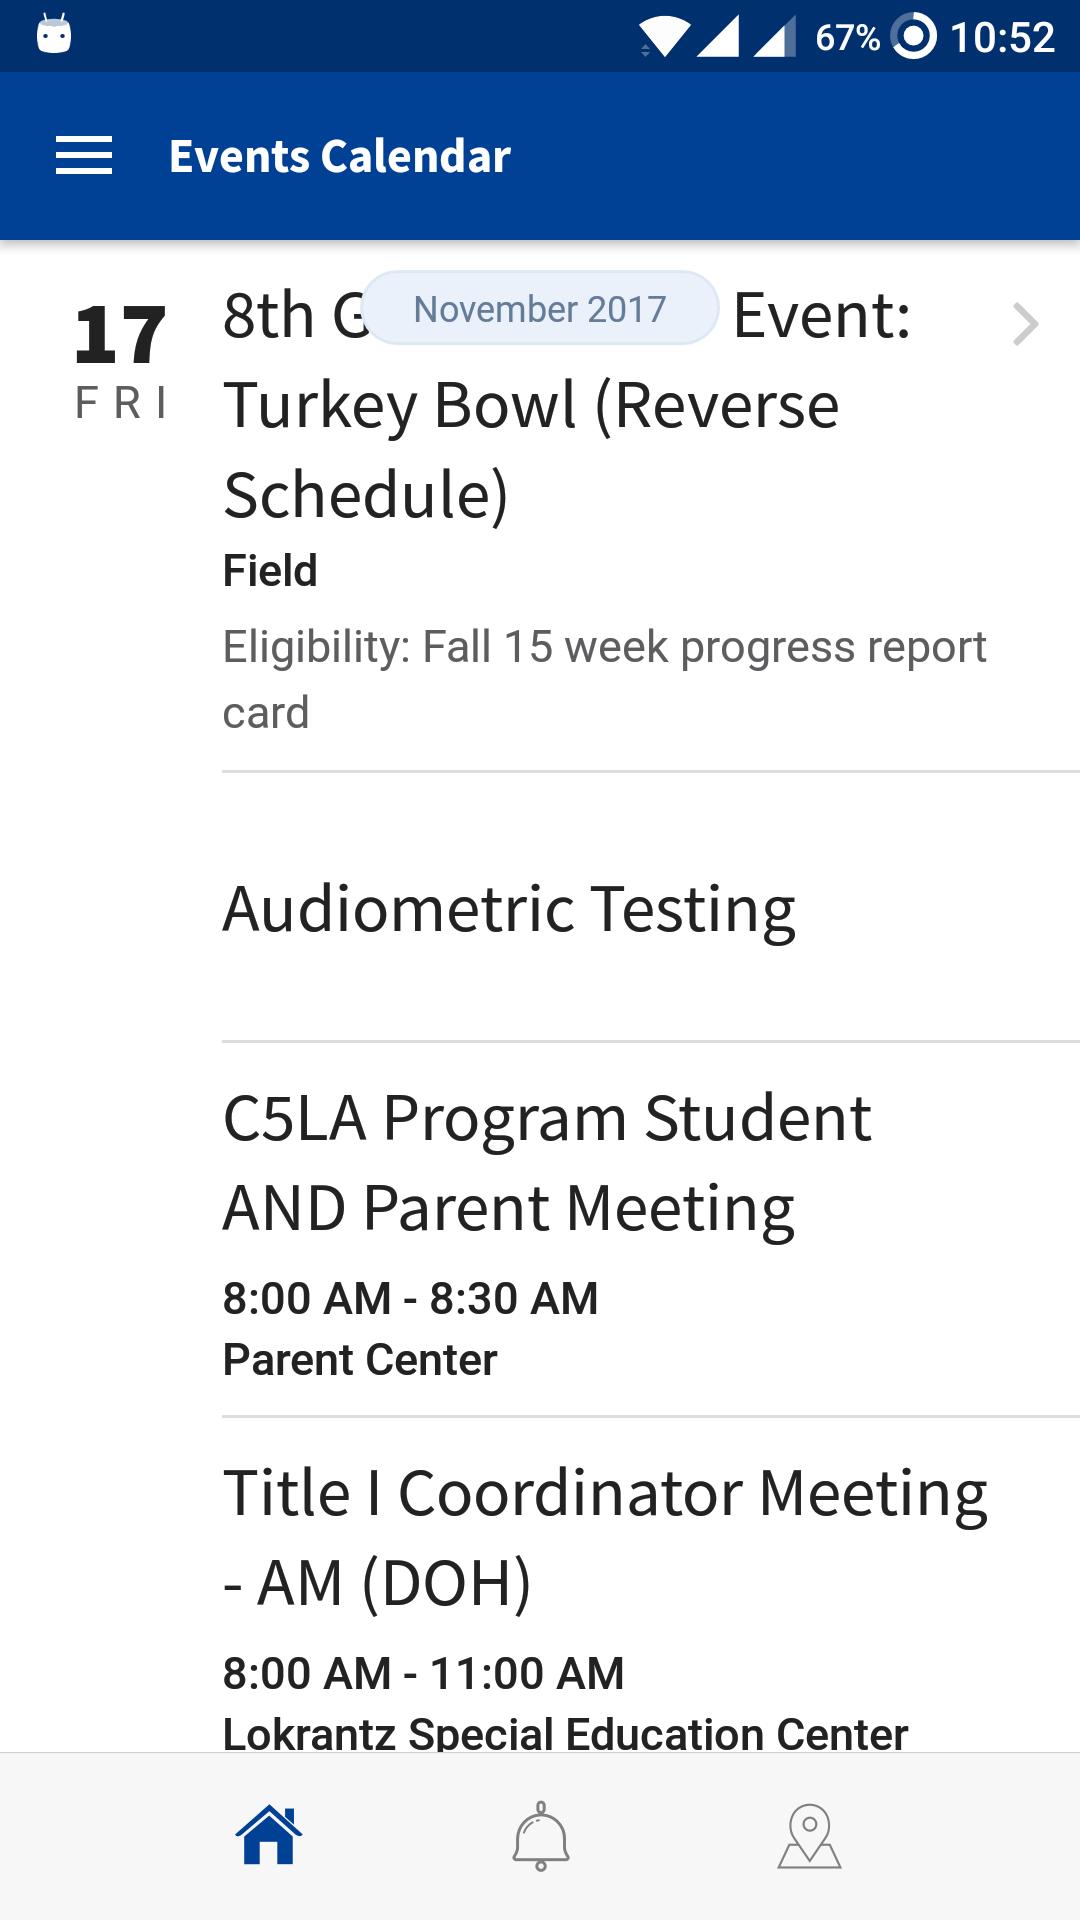Screen dimensions: 1080x1920
Task: Tap the Eligibility progress report description
Action: (x=604, y=679)
